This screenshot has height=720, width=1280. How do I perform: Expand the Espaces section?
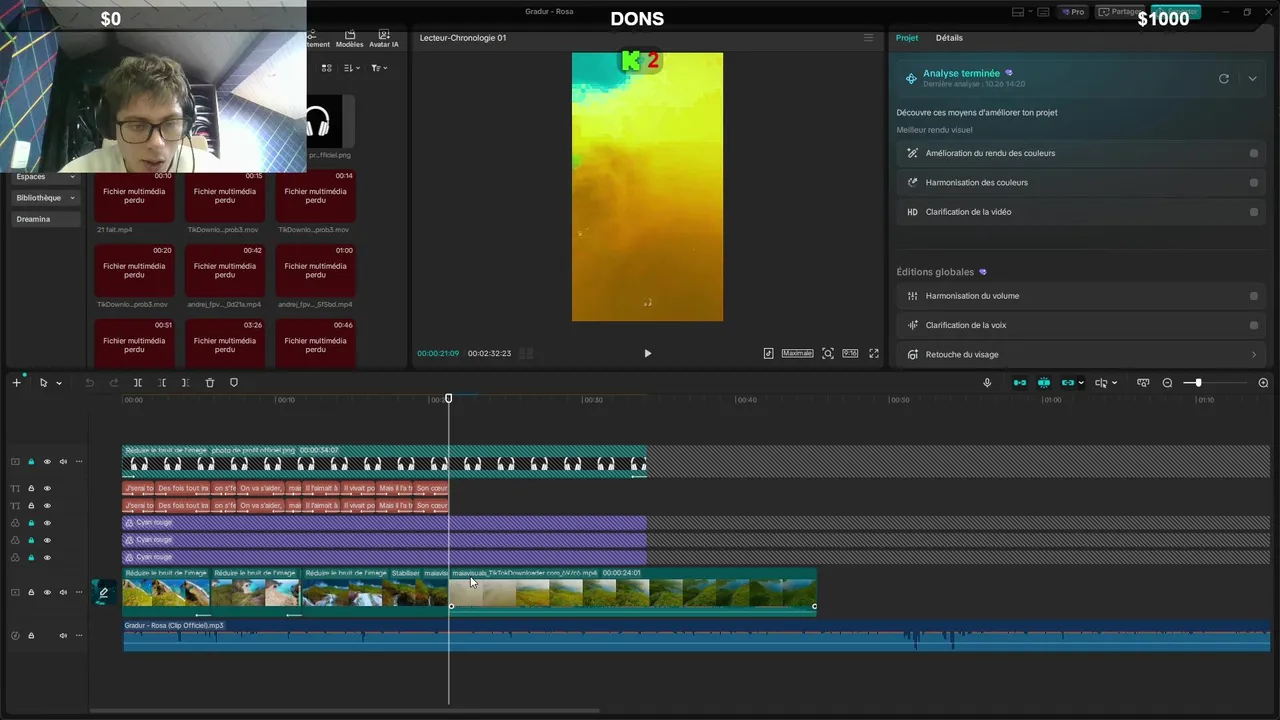click(45, 176)
